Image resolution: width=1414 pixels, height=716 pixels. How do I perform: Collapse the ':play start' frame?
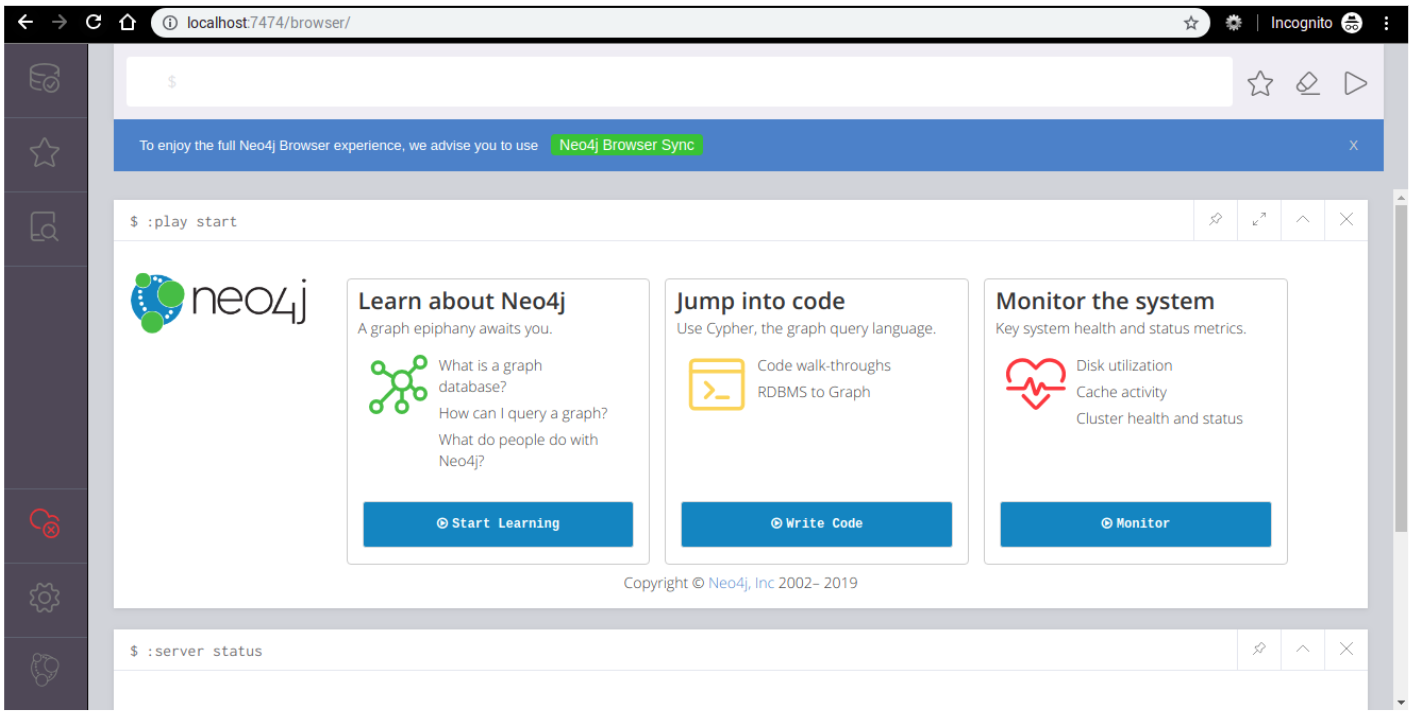click(x=1303, y=220)
